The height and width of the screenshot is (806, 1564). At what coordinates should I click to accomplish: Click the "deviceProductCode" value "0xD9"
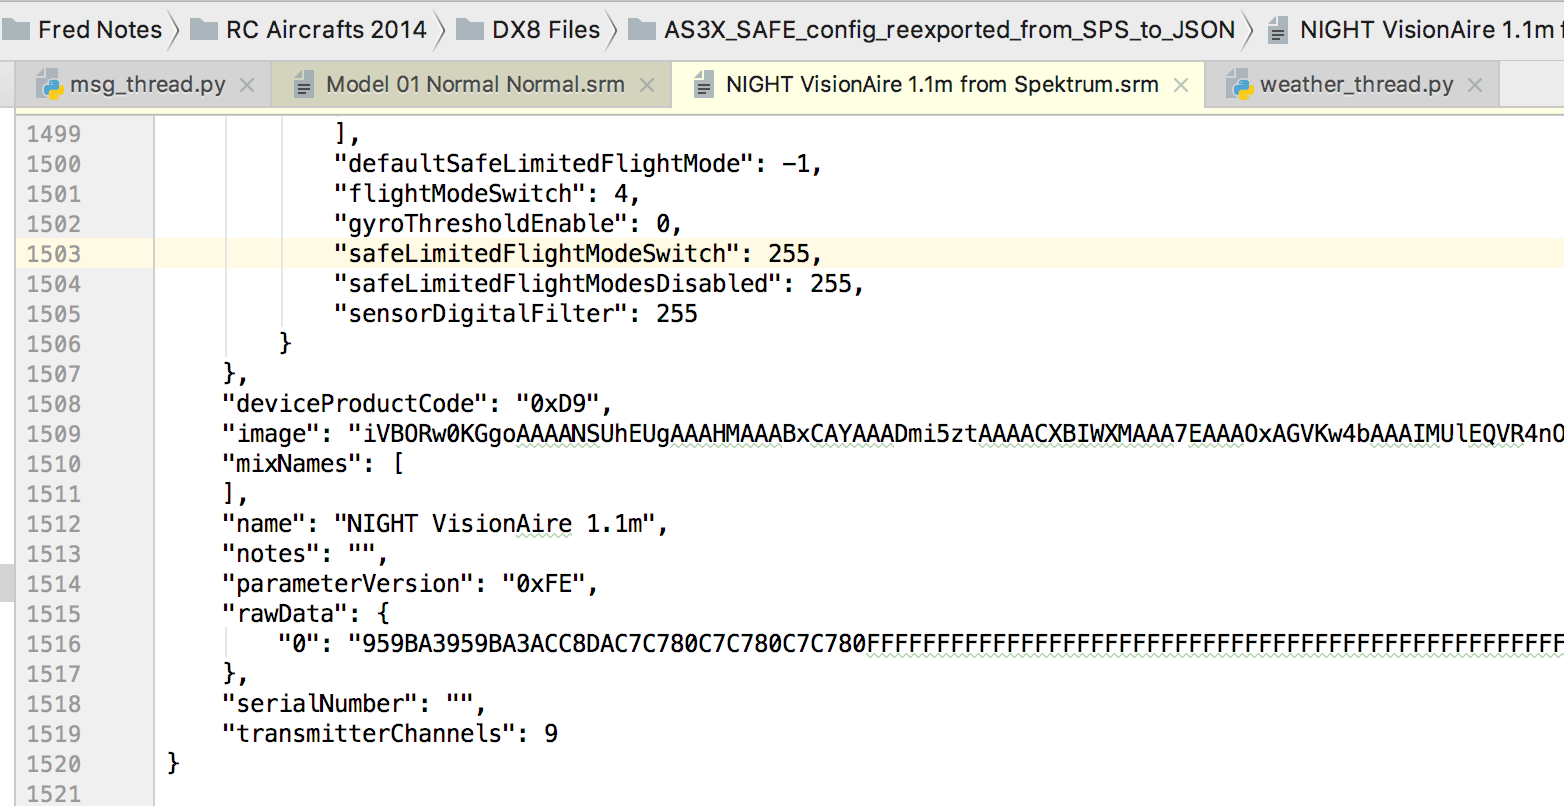[x=558, y=404]
